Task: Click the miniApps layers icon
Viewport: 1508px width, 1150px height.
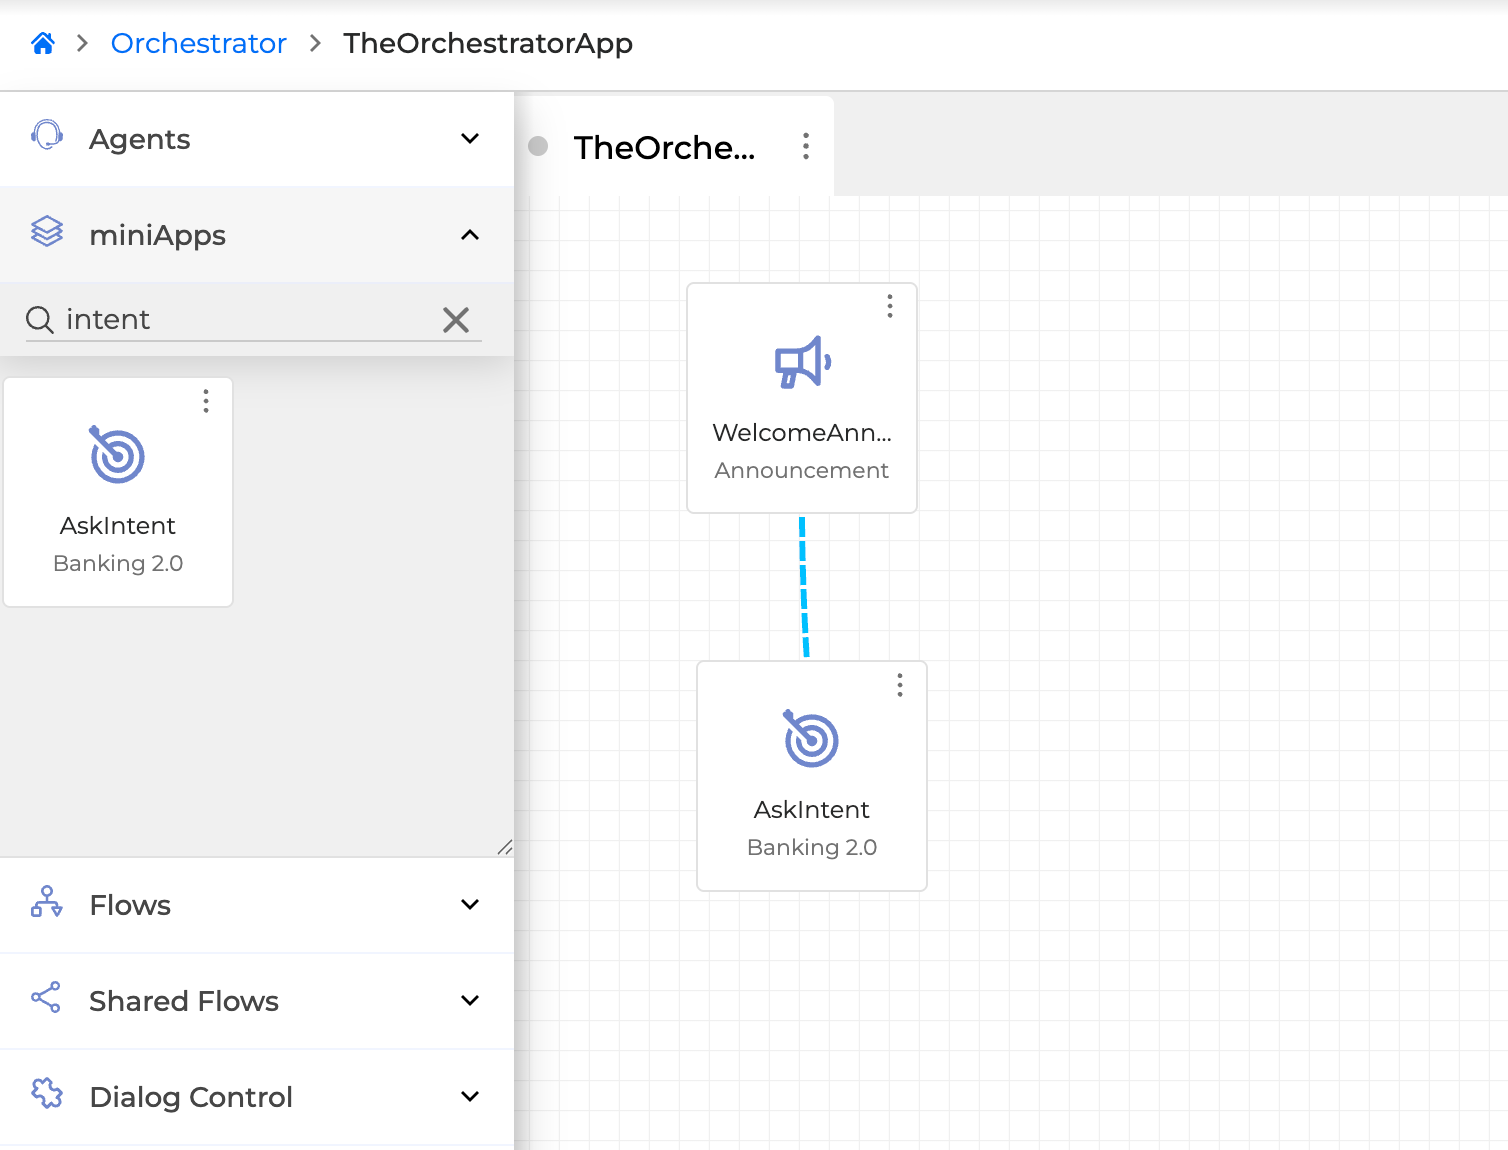Action: pyautogui.click(x=47, y=232)
